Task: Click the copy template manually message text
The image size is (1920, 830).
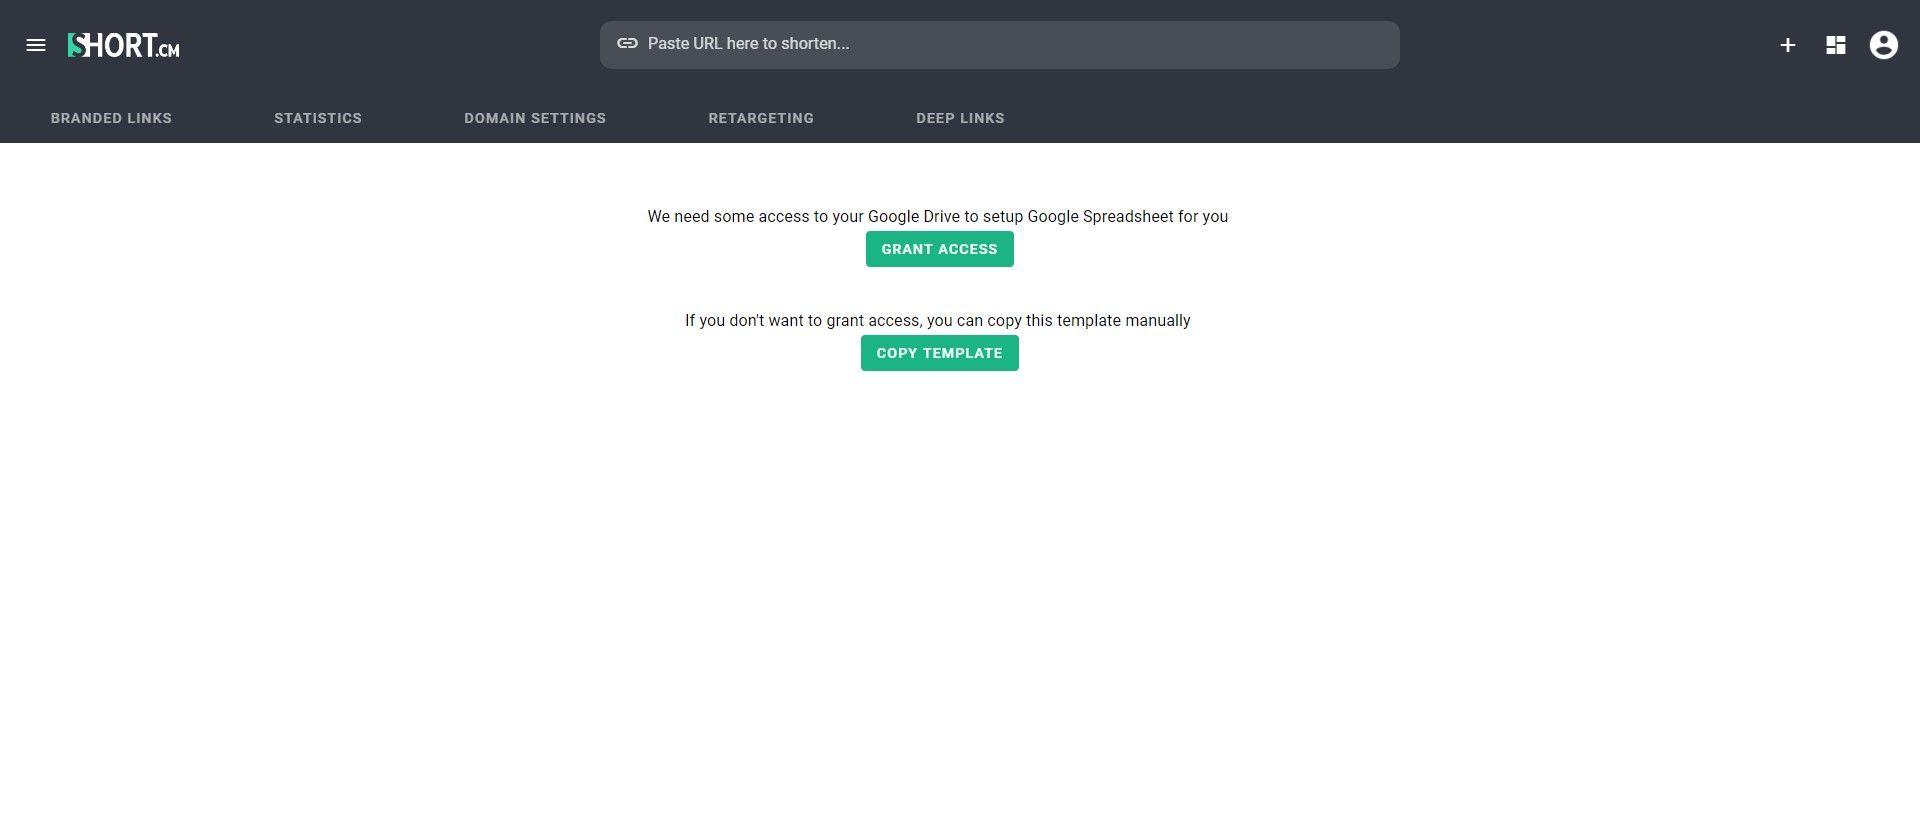Action: [x=938, y=320]
